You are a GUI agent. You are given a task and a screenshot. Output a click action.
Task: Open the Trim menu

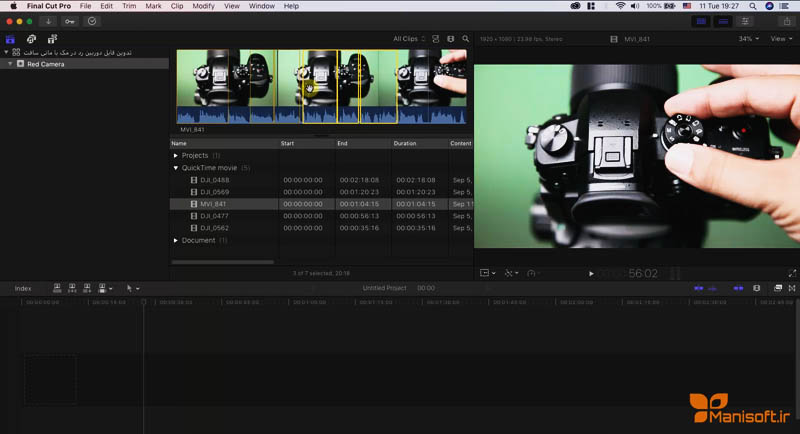click(x=129, y=6)
